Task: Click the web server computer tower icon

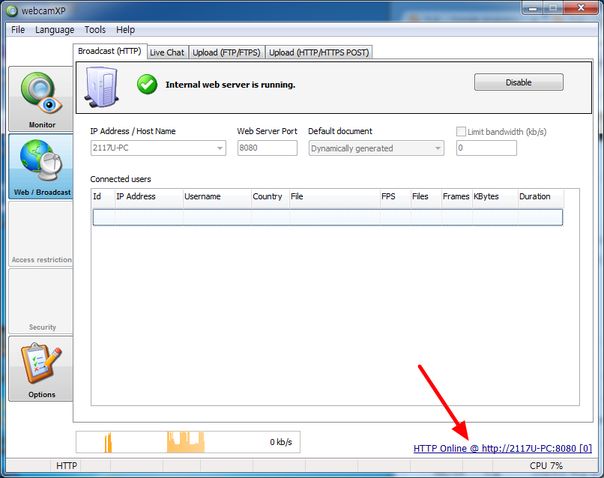Action: tap(102, 87)
